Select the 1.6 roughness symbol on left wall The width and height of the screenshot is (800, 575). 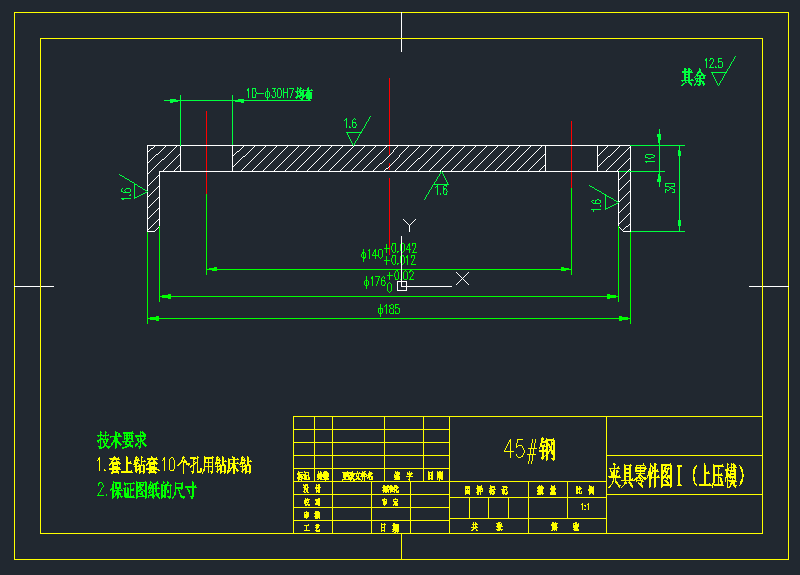tap(133, 187)
